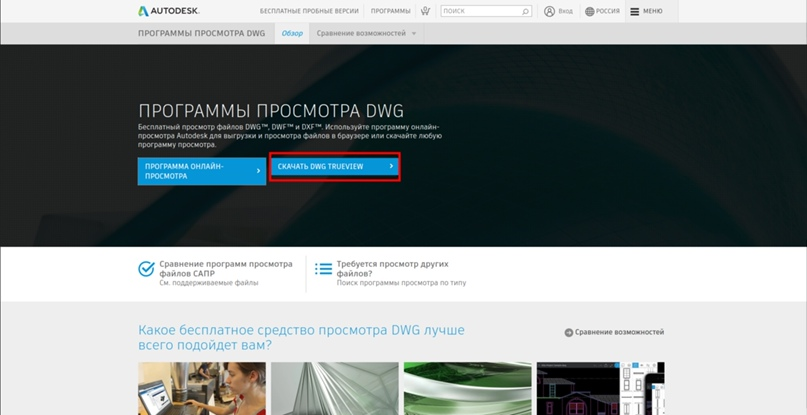Click См. поддерживаемые файлы text

pos(209,283)
